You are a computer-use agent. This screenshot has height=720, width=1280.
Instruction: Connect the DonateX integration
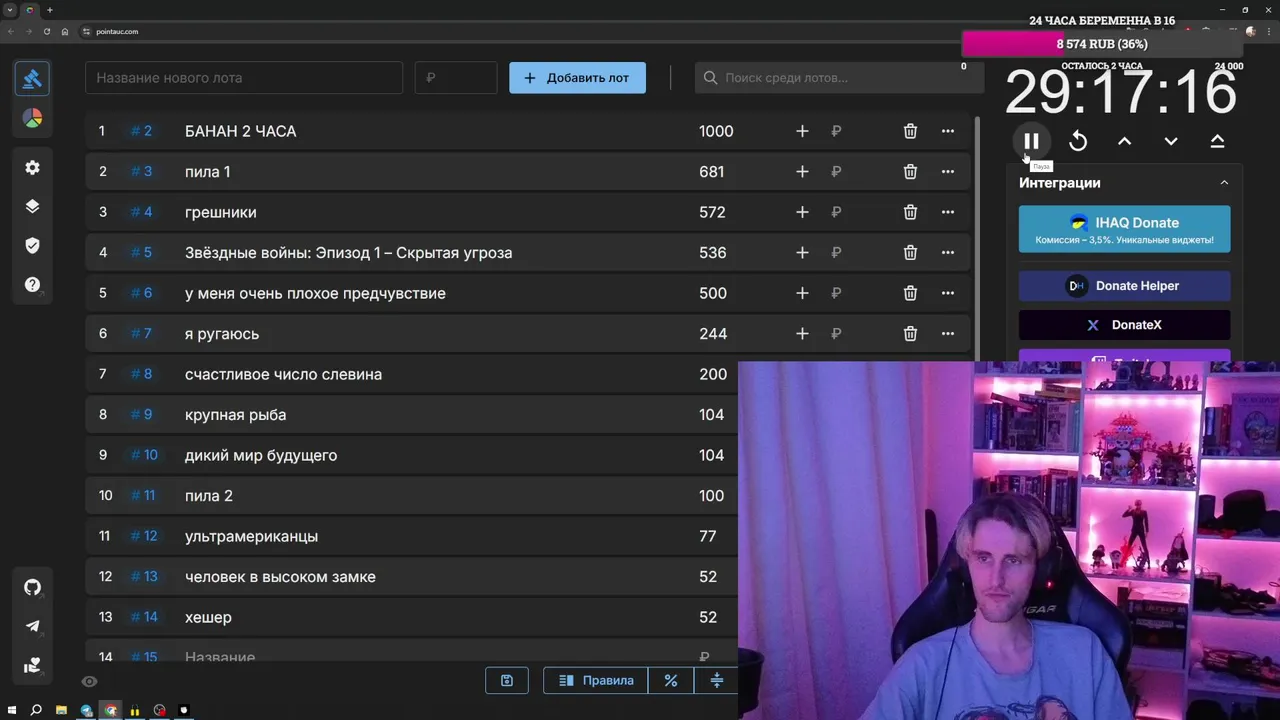[x=1125, y=325]
